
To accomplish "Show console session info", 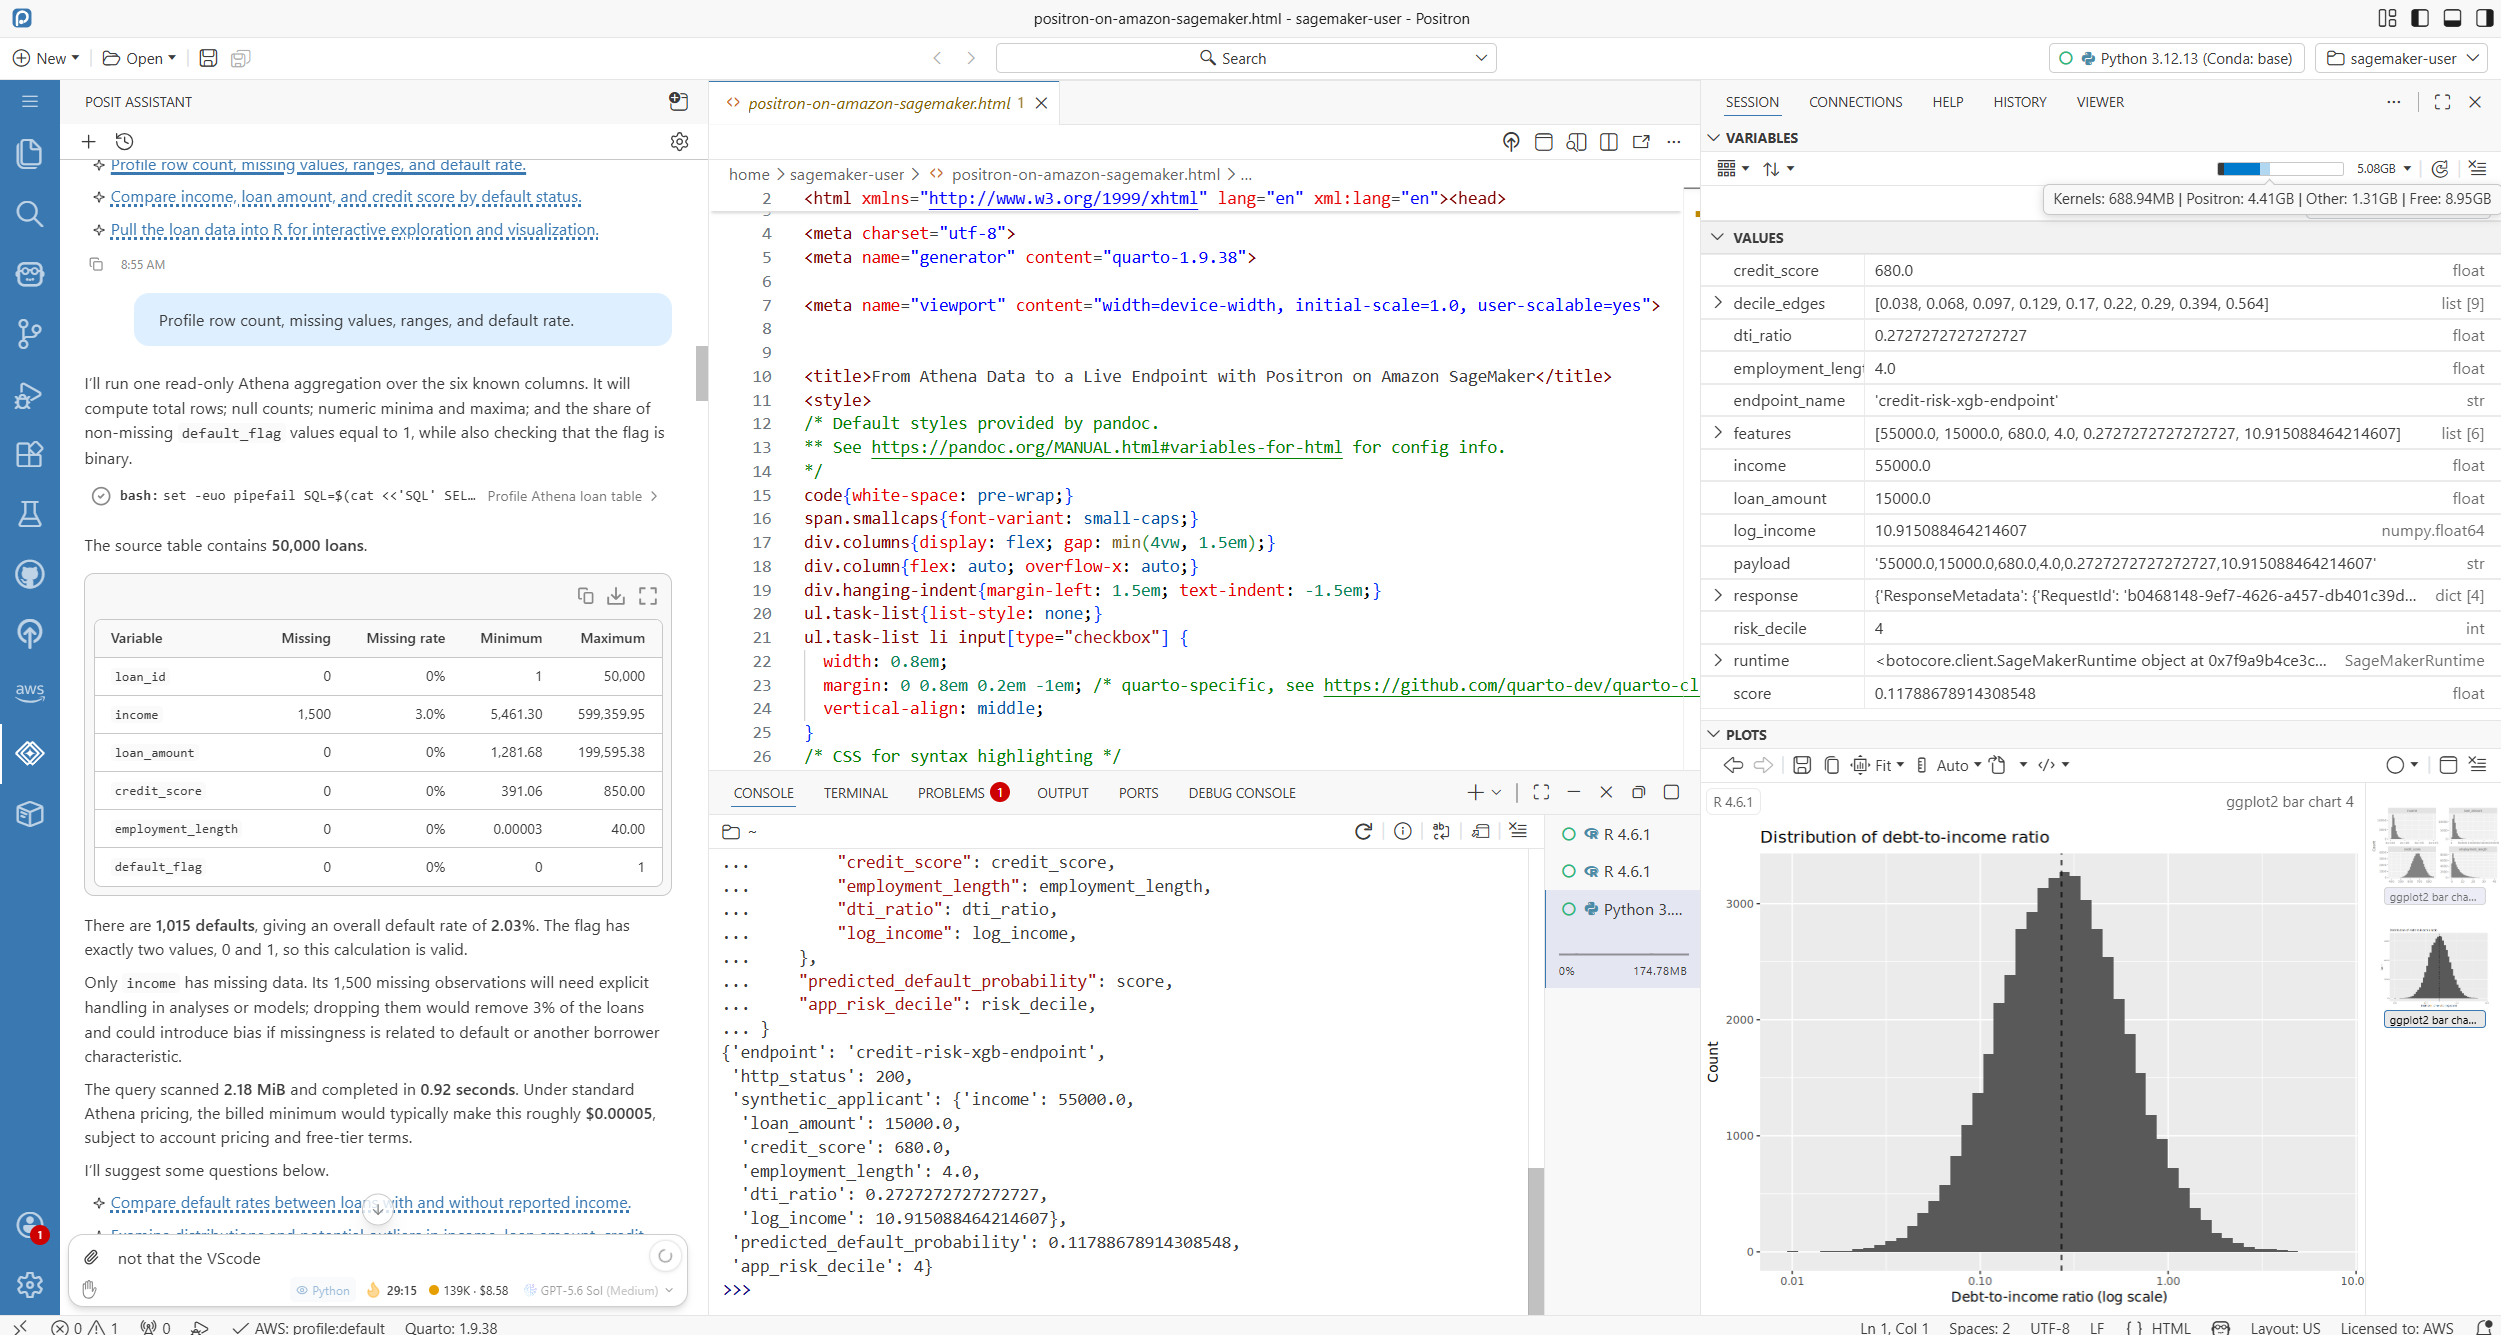I will pos(1403,831).
